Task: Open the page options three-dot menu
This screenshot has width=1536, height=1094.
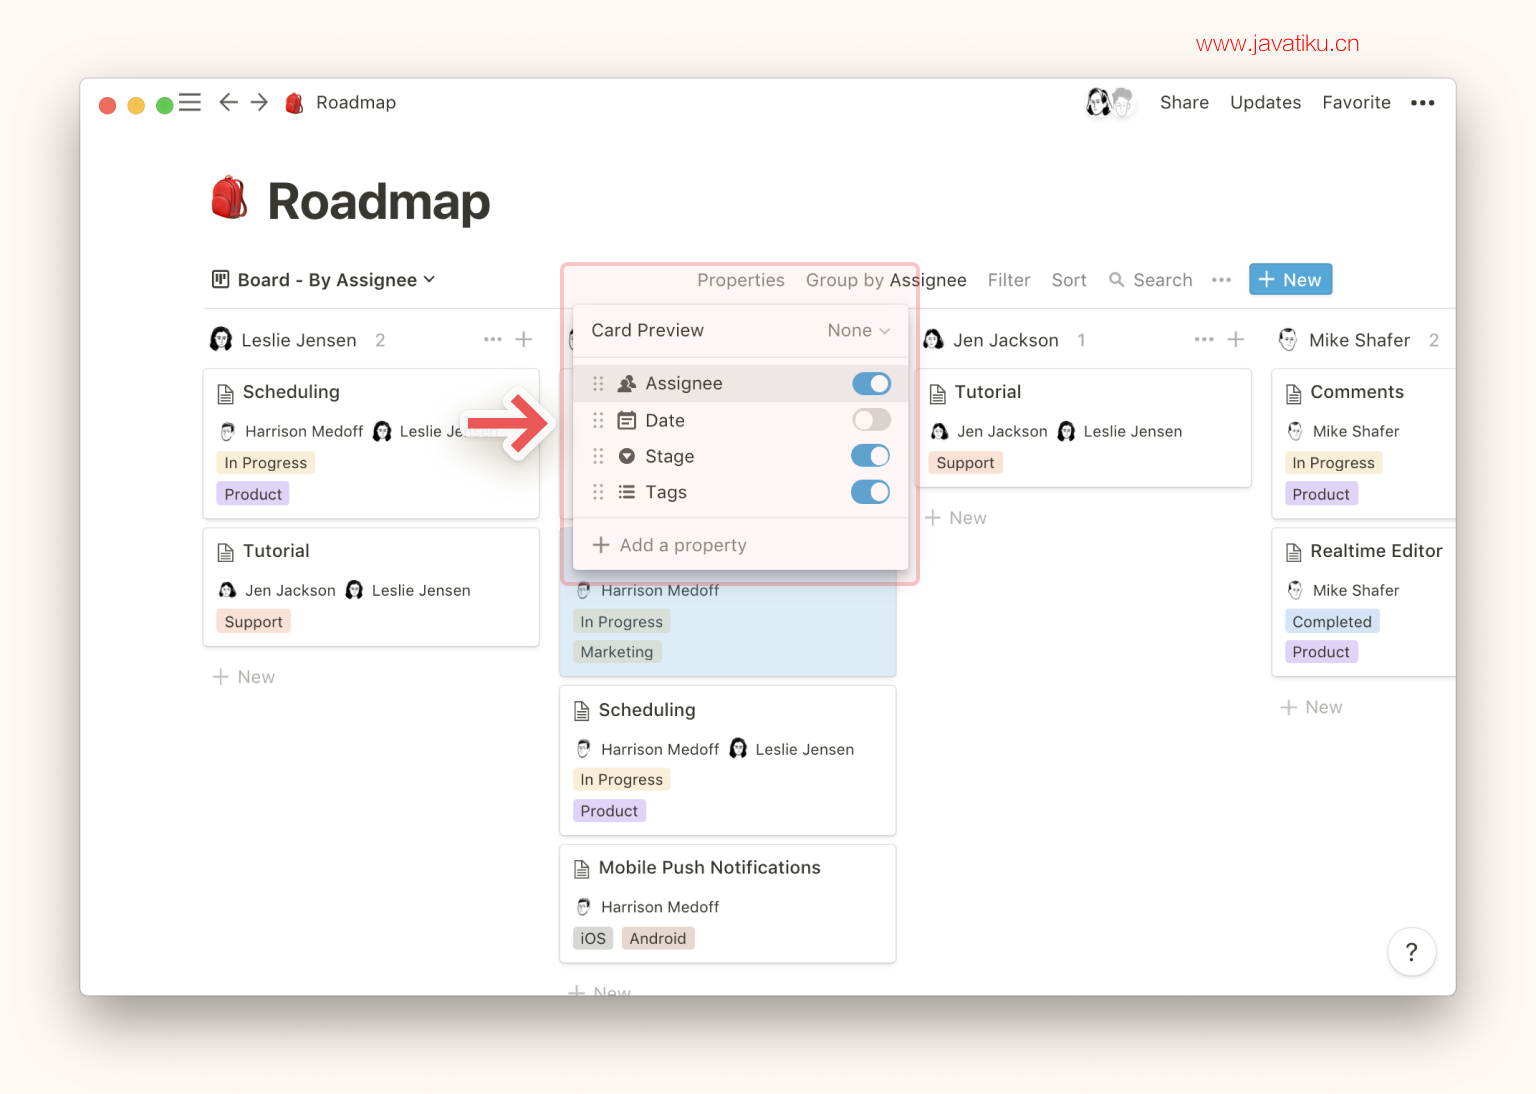Action: coord(1422,102)
